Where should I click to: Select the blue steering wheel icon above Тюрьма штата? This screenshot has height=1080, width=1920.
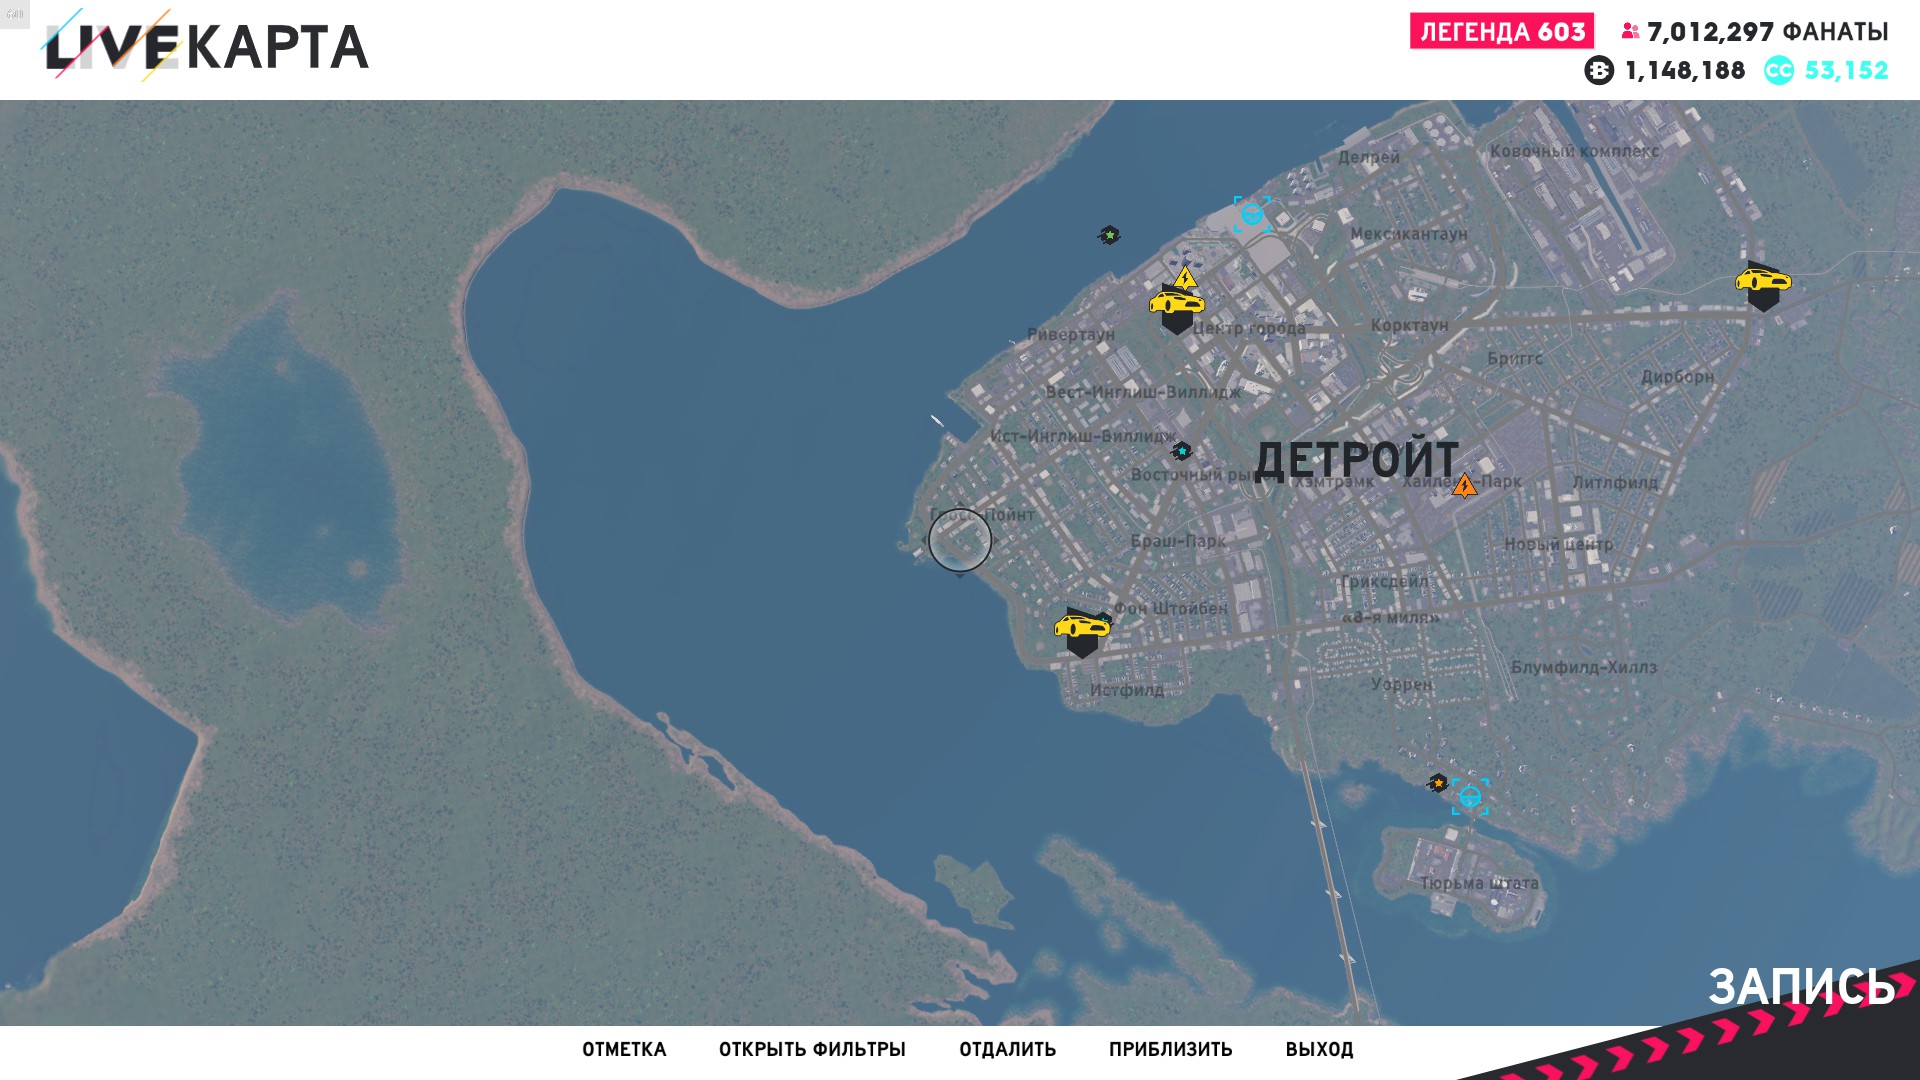pos(1470,796)
